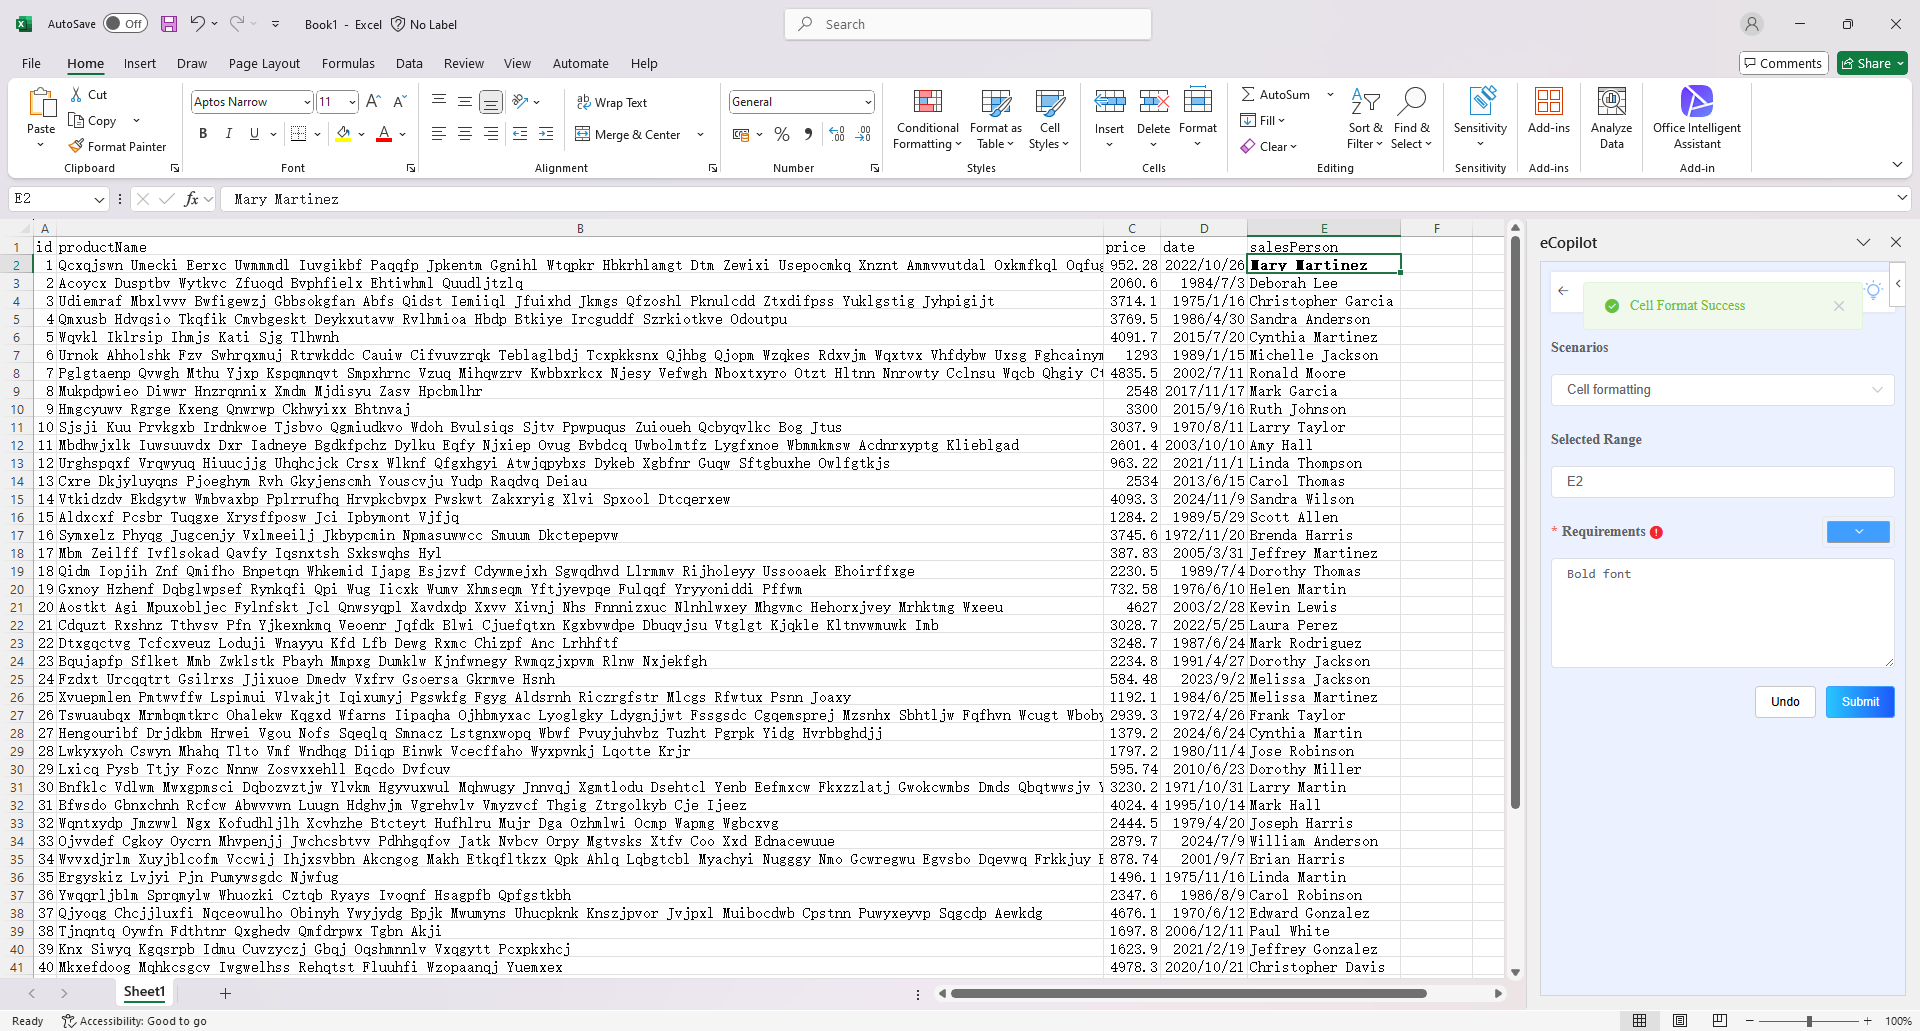Viewport: 1920px width, 1031px height.
Task: Open Office Intelligent Assistant add-in
Action: [1696, 103]
